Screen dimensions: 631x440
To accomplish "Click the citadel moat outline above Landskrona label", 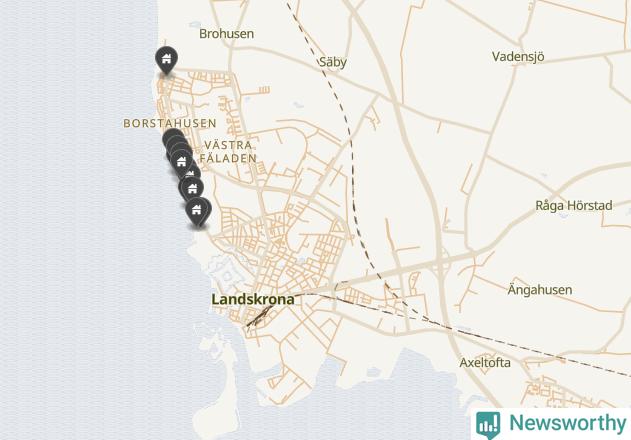I will tap(226, 273).
